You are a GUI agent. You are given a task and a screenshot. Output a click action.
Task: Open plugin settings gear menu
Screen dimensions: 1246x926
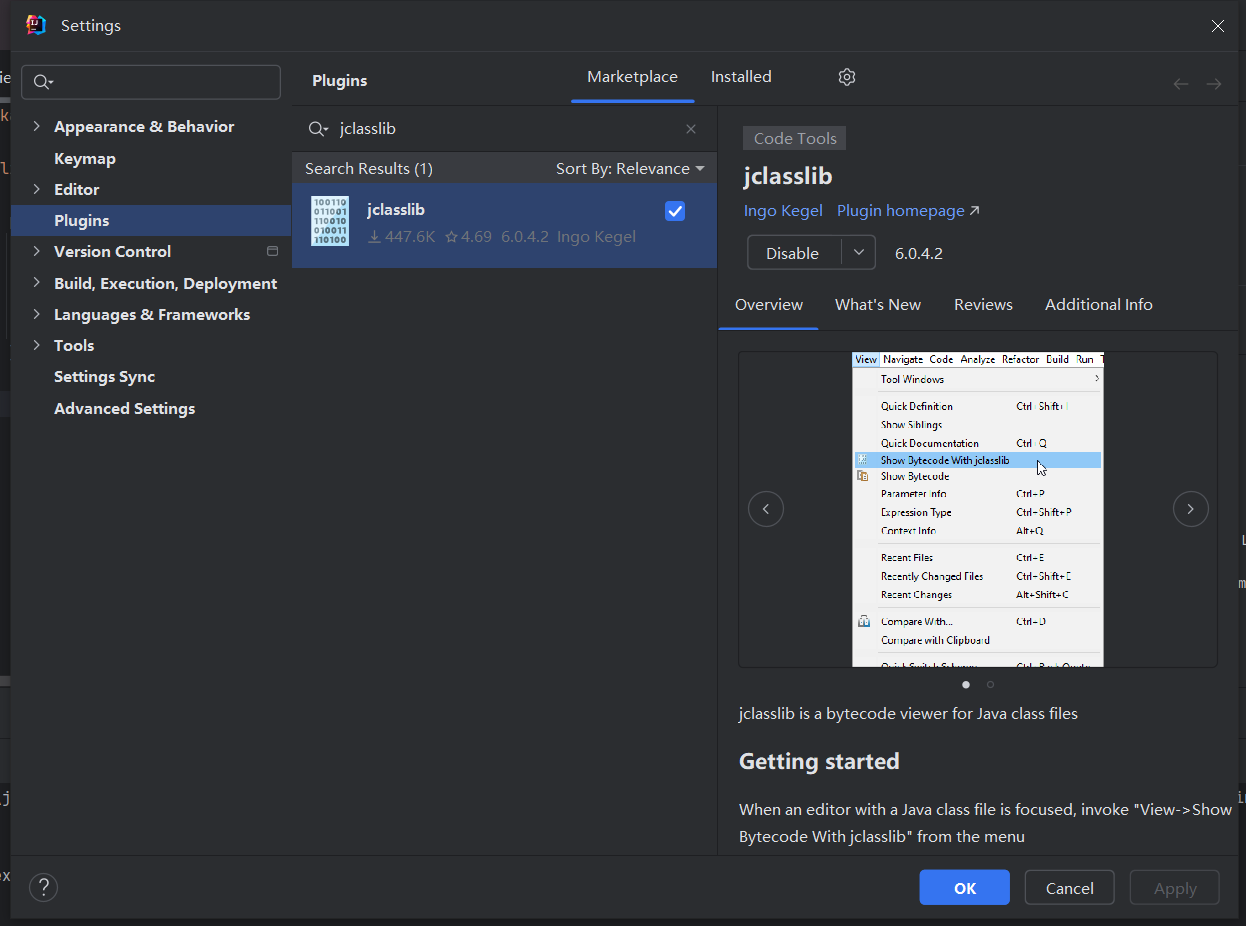847,77
